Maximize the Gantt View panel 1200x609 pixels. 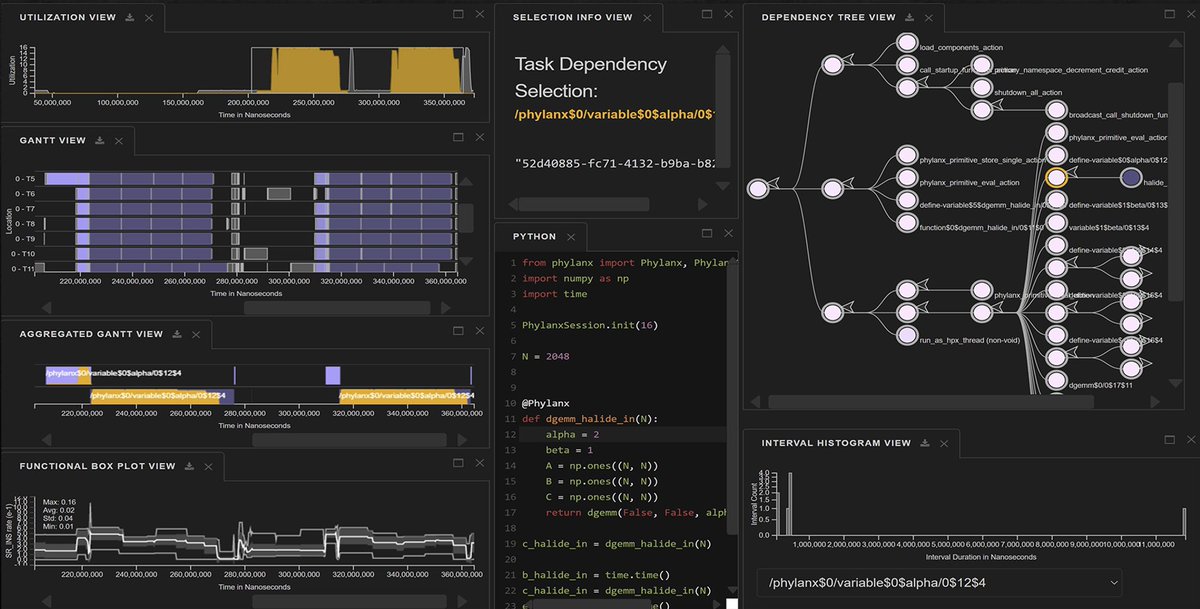(458, 137)
